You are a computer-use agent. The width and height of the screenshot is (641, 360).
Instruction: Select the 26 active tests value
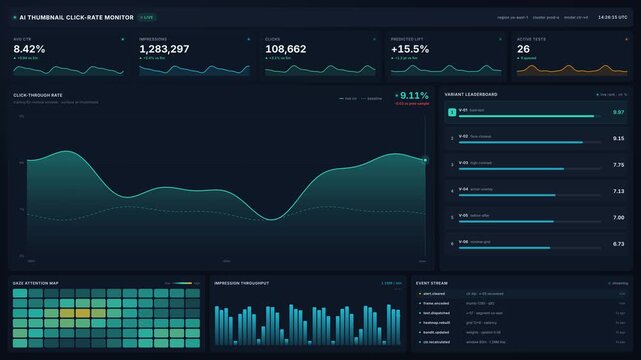523,49
